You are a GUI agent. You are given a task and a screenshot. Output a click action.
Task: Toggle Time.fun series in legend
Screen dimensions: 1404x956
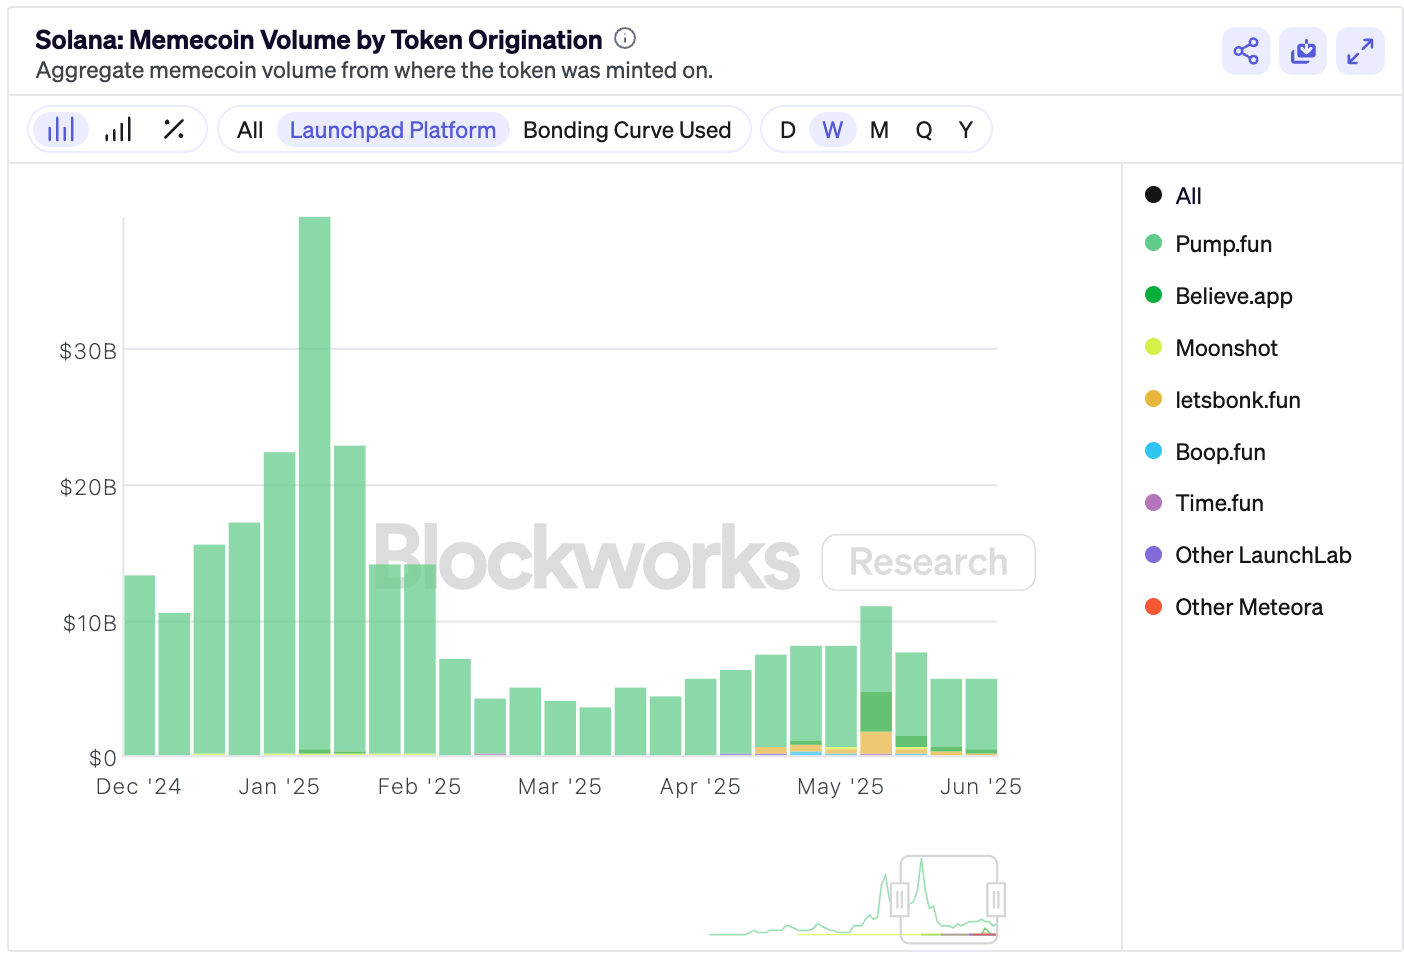[x=1204, y=503]
